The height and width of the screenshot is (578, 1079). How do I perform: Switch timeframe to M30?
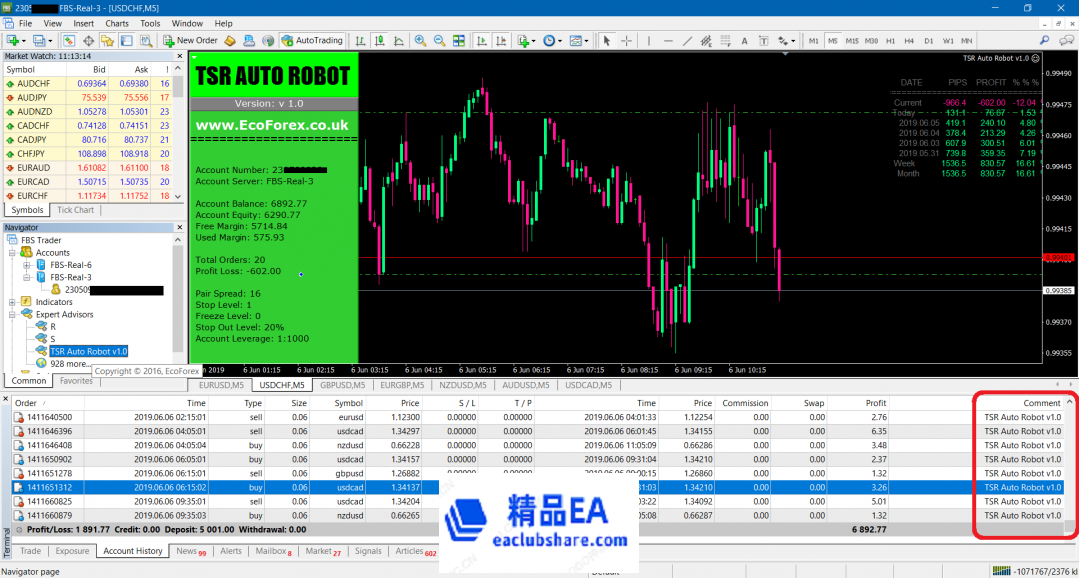[871, 41]
